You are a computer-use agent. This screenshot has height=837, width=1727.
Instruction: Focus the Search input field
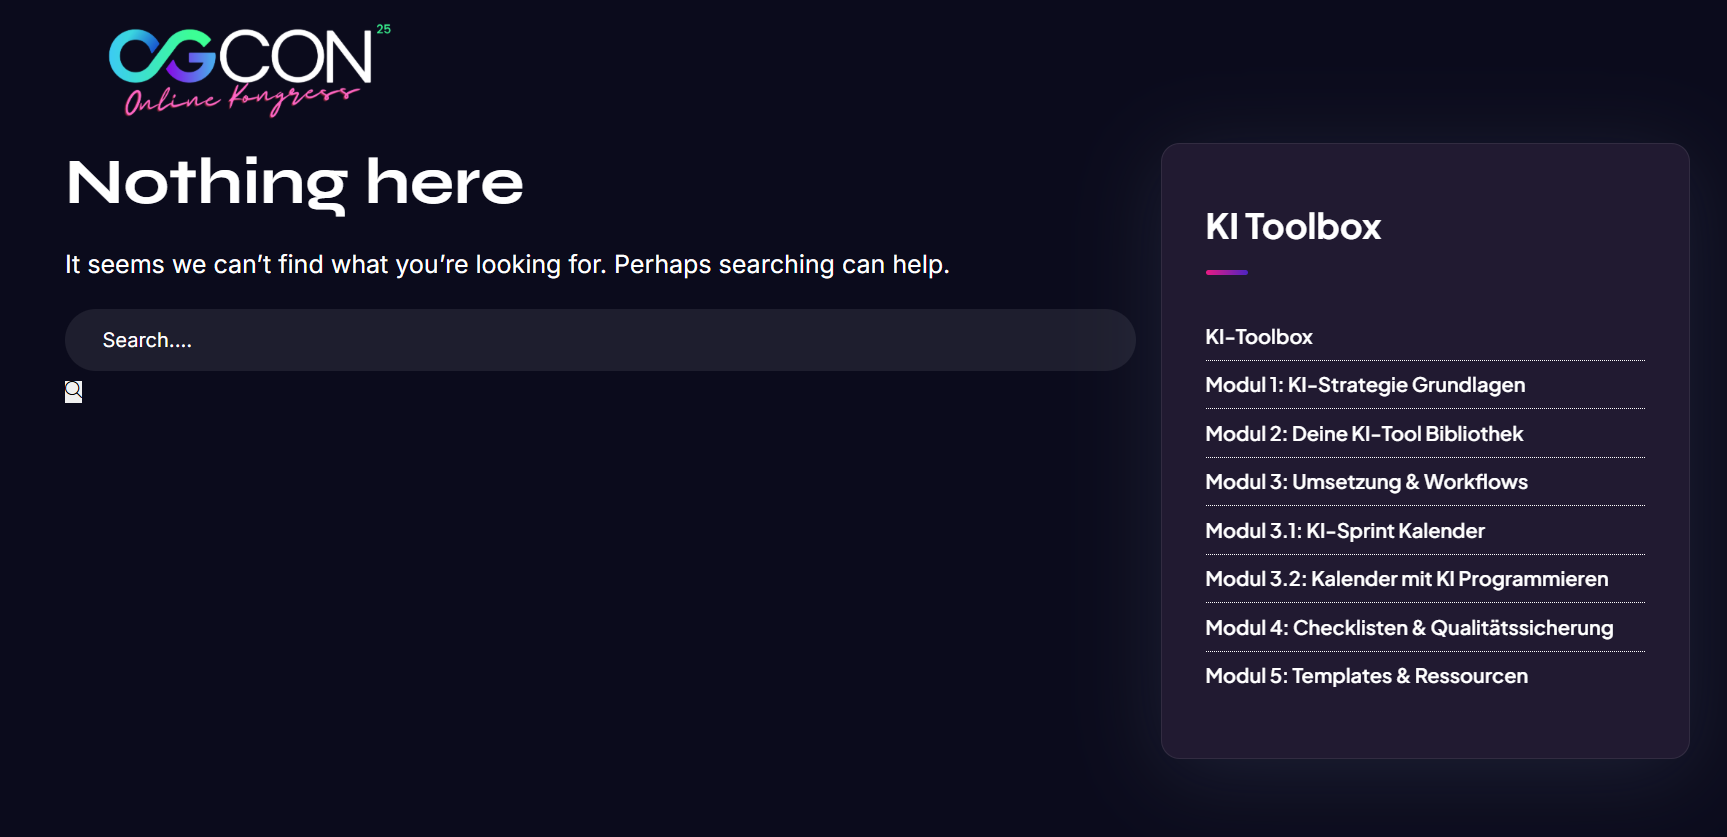(600, 340)
